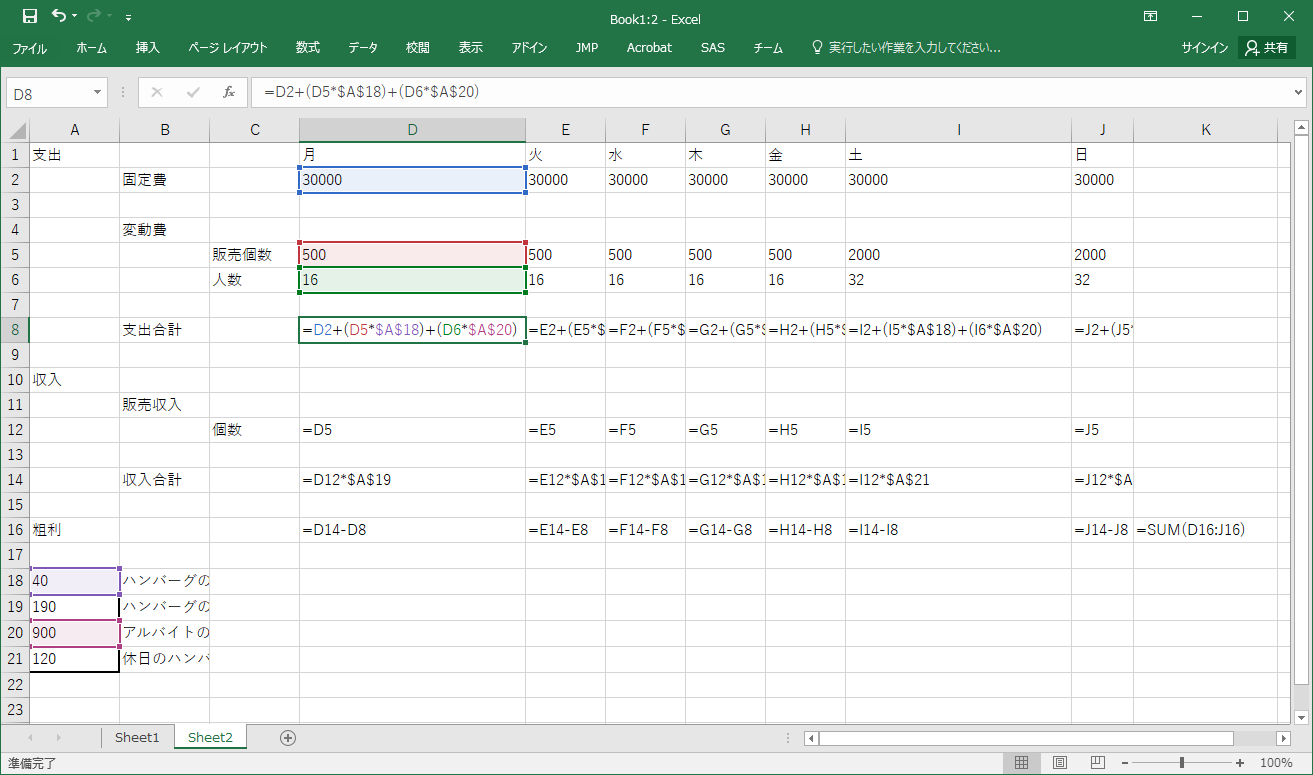Expand the formula bar
This screenshot has height=775, width=1313.
tap(1298, 93)
